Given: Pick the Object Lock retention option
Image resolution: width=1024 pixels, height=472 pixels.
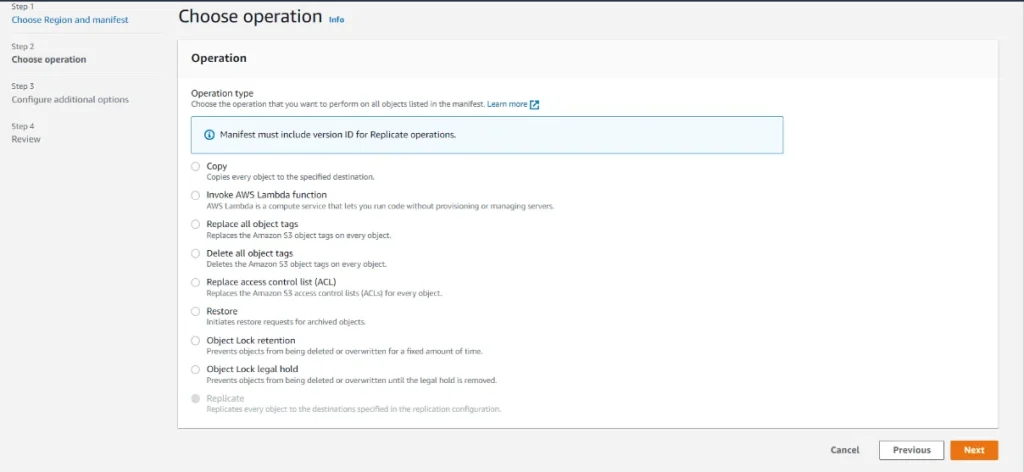Looking at the screenshot, I should 196,340.
